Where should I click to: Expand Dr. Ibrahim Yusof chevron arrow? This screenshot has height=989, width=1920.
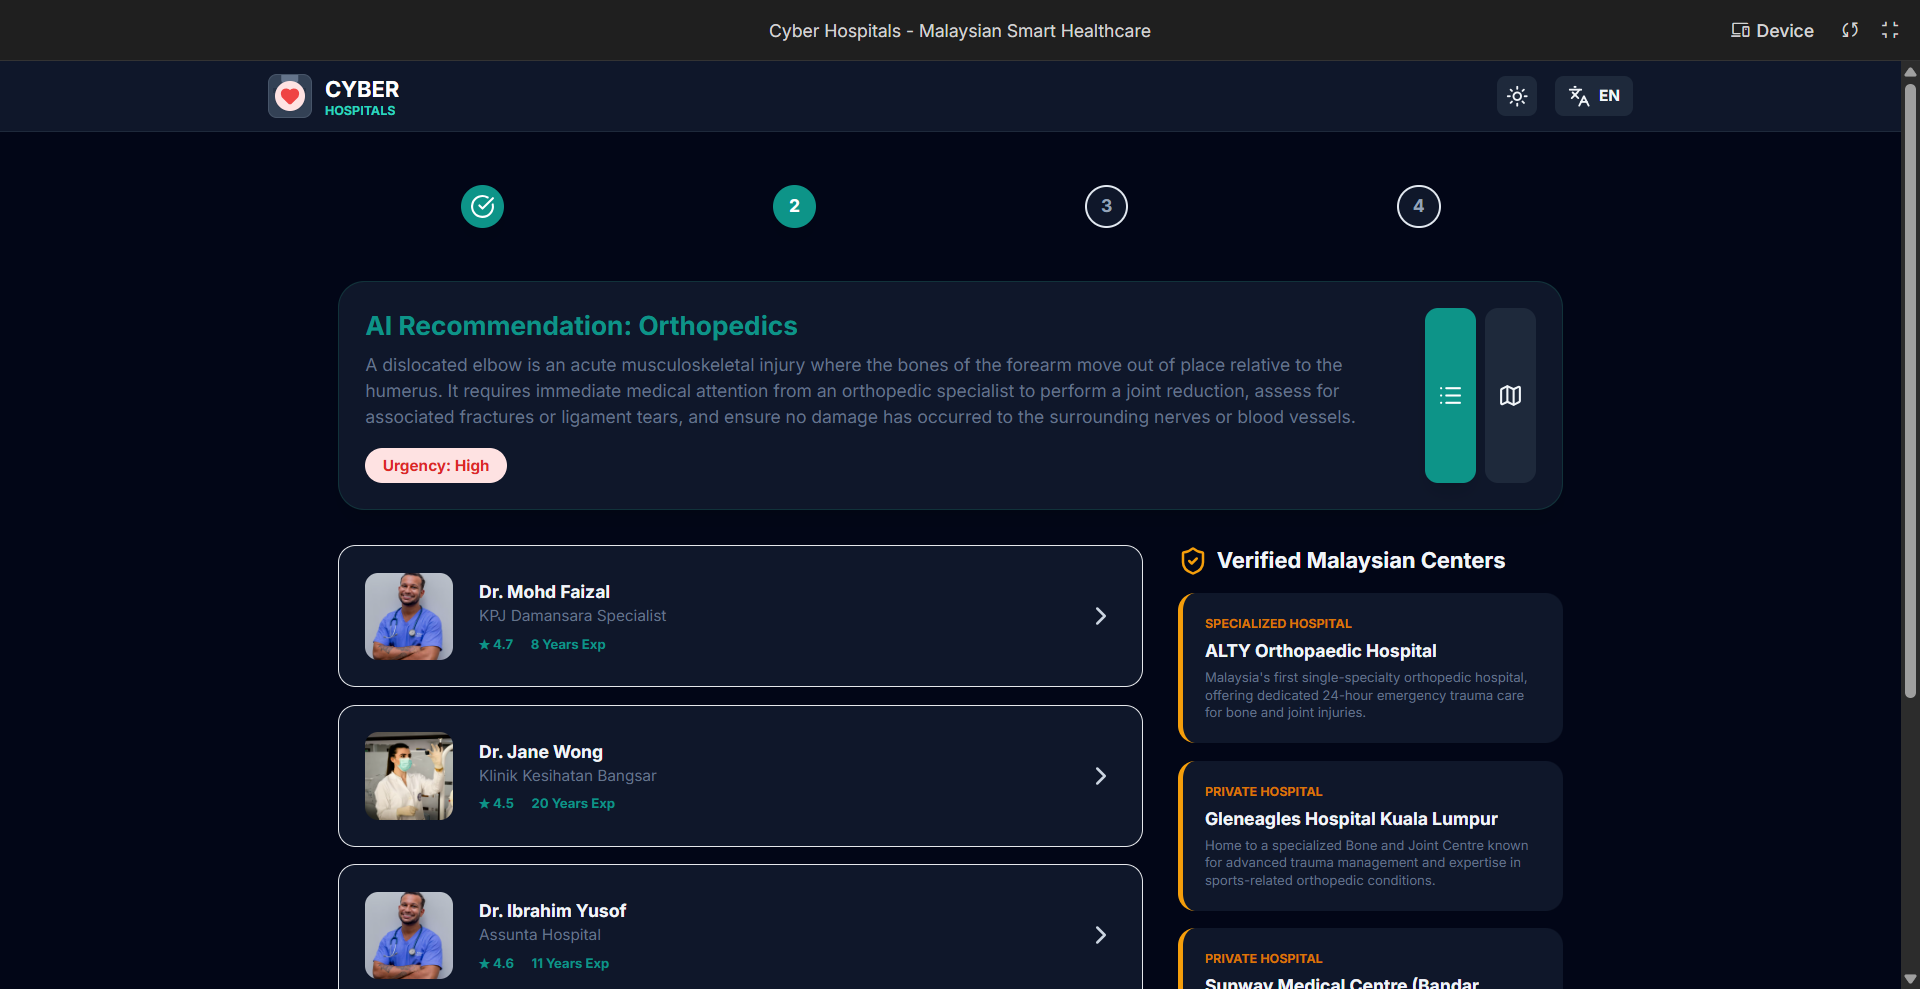1100,935
